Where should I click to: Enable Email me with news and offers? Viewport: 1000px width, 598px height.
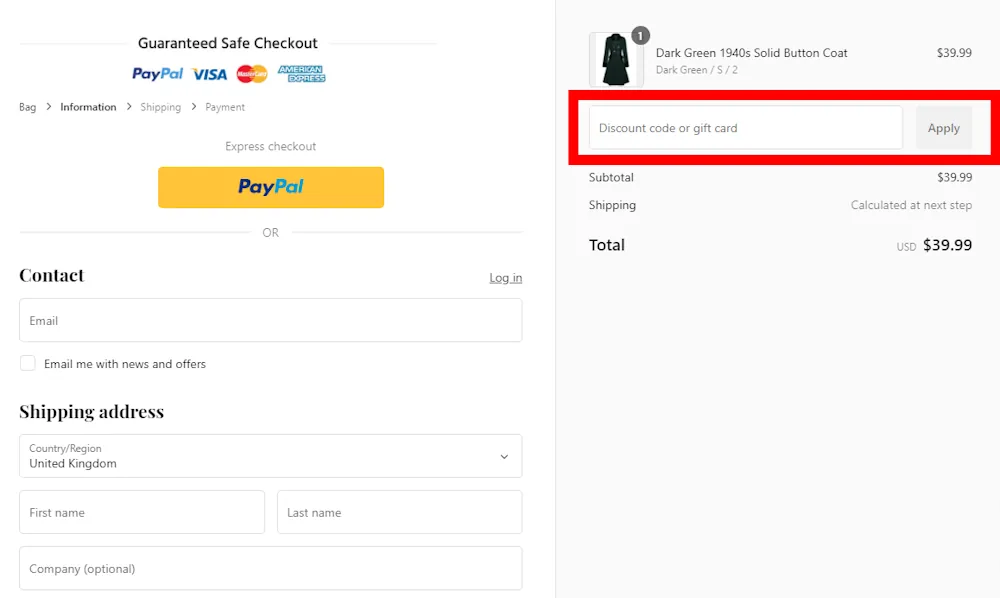(x=28, y=364)
